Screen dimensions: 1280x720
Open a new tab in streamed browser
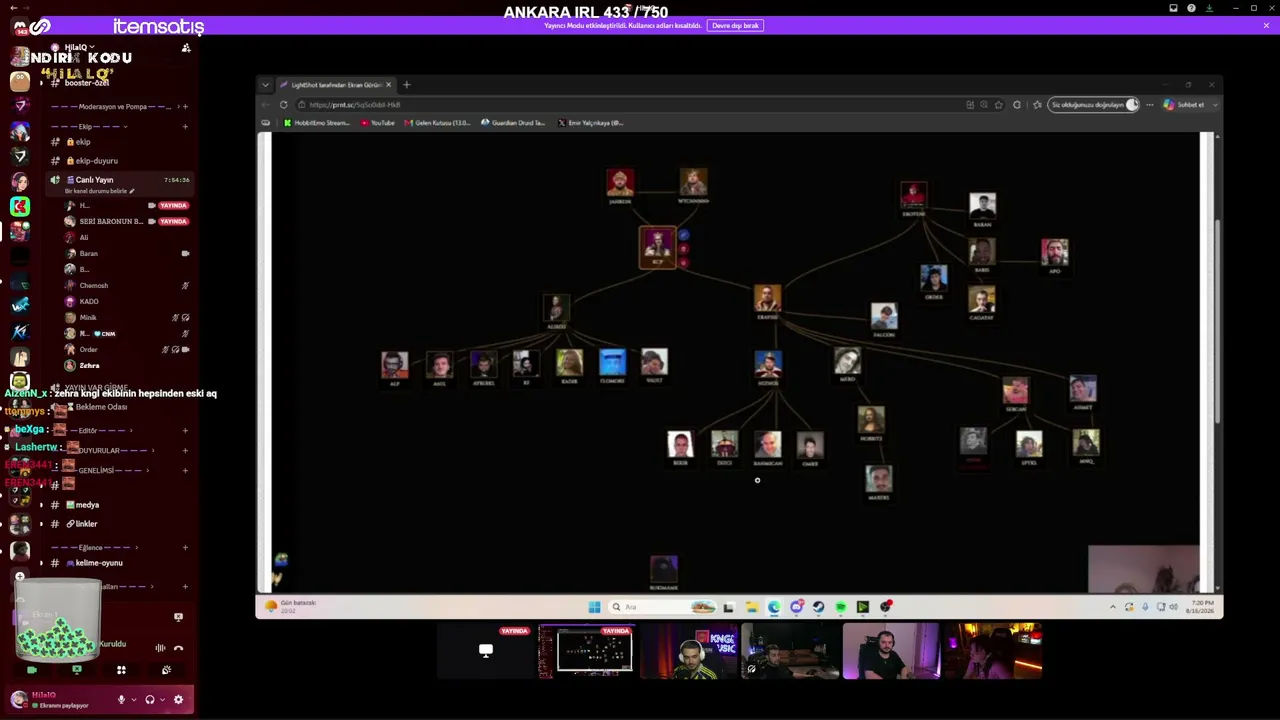(x=407, y=85)
